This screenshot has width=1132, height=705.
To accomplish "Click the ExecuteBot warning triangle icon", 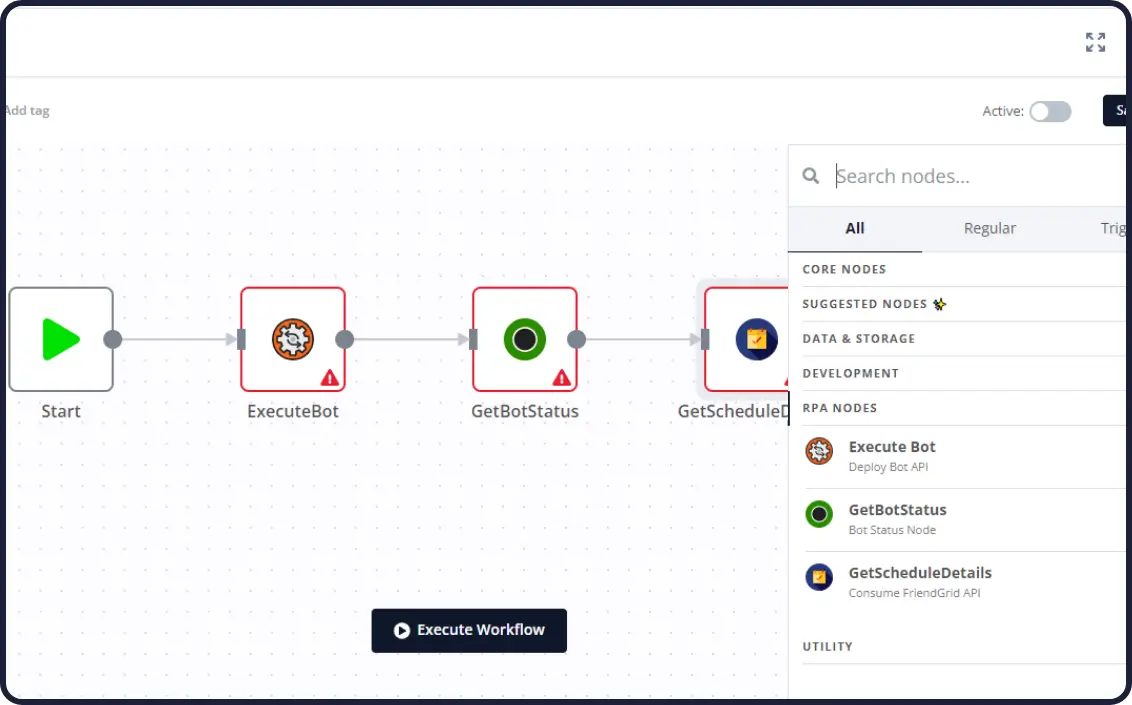I will pos(330,377).
